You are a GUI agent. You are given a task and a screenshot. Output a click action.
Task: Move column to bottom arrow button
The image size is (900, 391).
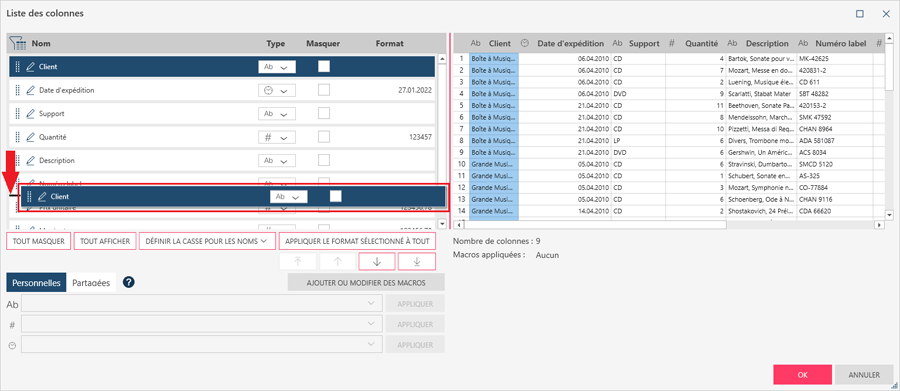(x=417, y=261)
